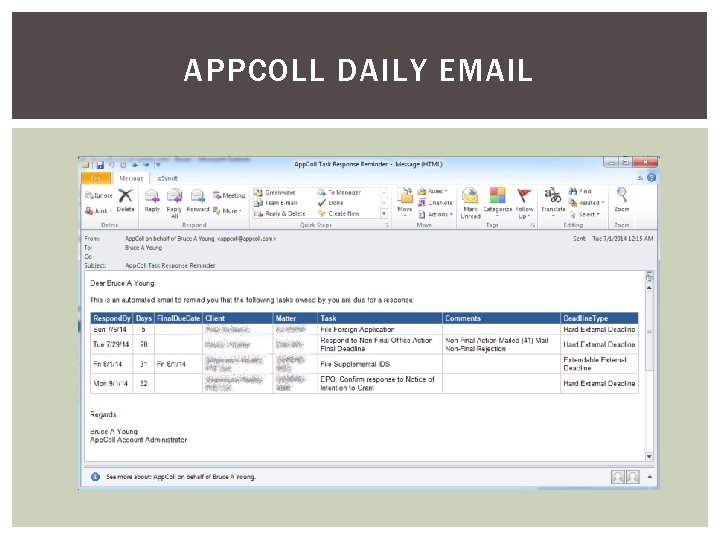The image size is (720, 540).
Task: Click the DeadlineType column header
Action: tap(599, 318)
